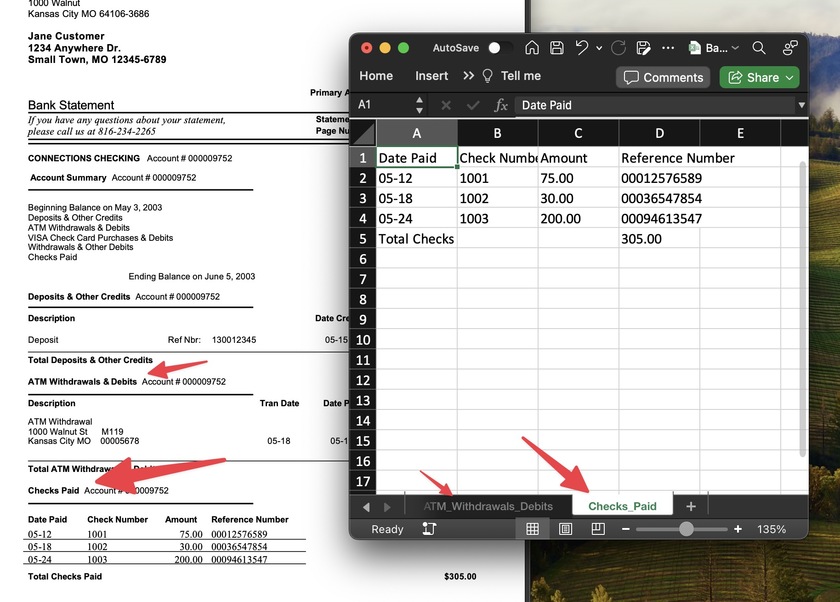Switch to Page Layout view icon

click(x=565, y=529)
